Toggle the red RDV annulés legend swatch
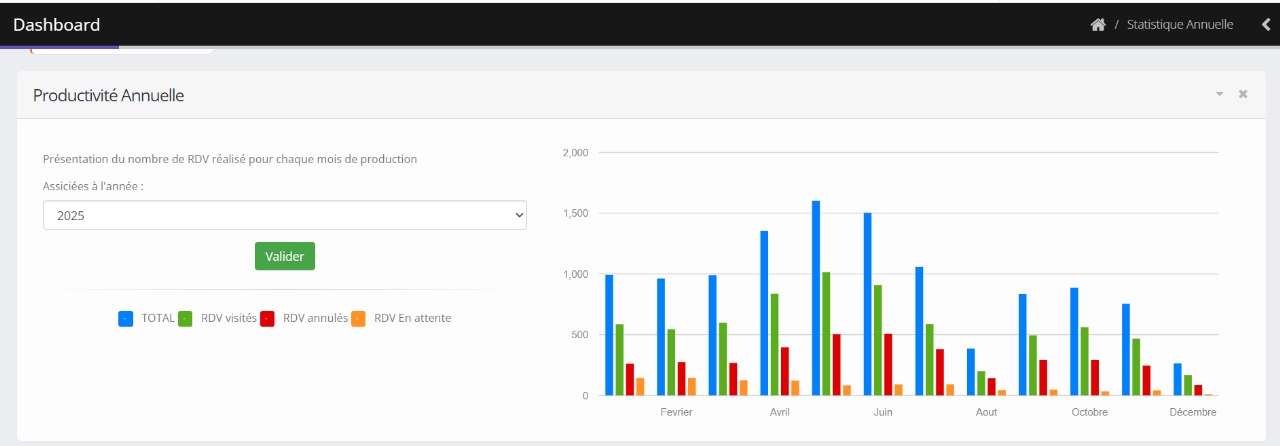Image resolution: width=1280 pixels, height=446 pixels. (x=268, y=319)
